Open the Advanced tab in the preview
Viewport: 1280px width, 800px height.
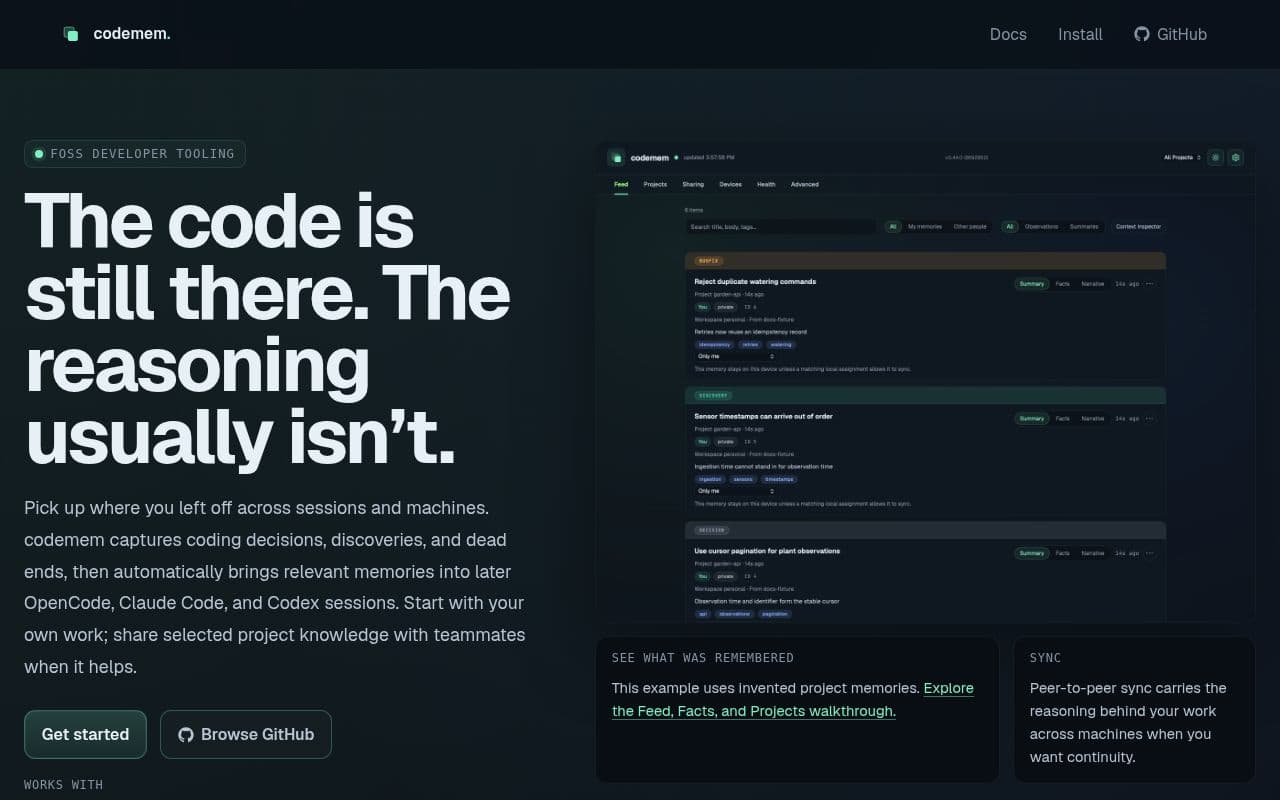tap(804, 184)
